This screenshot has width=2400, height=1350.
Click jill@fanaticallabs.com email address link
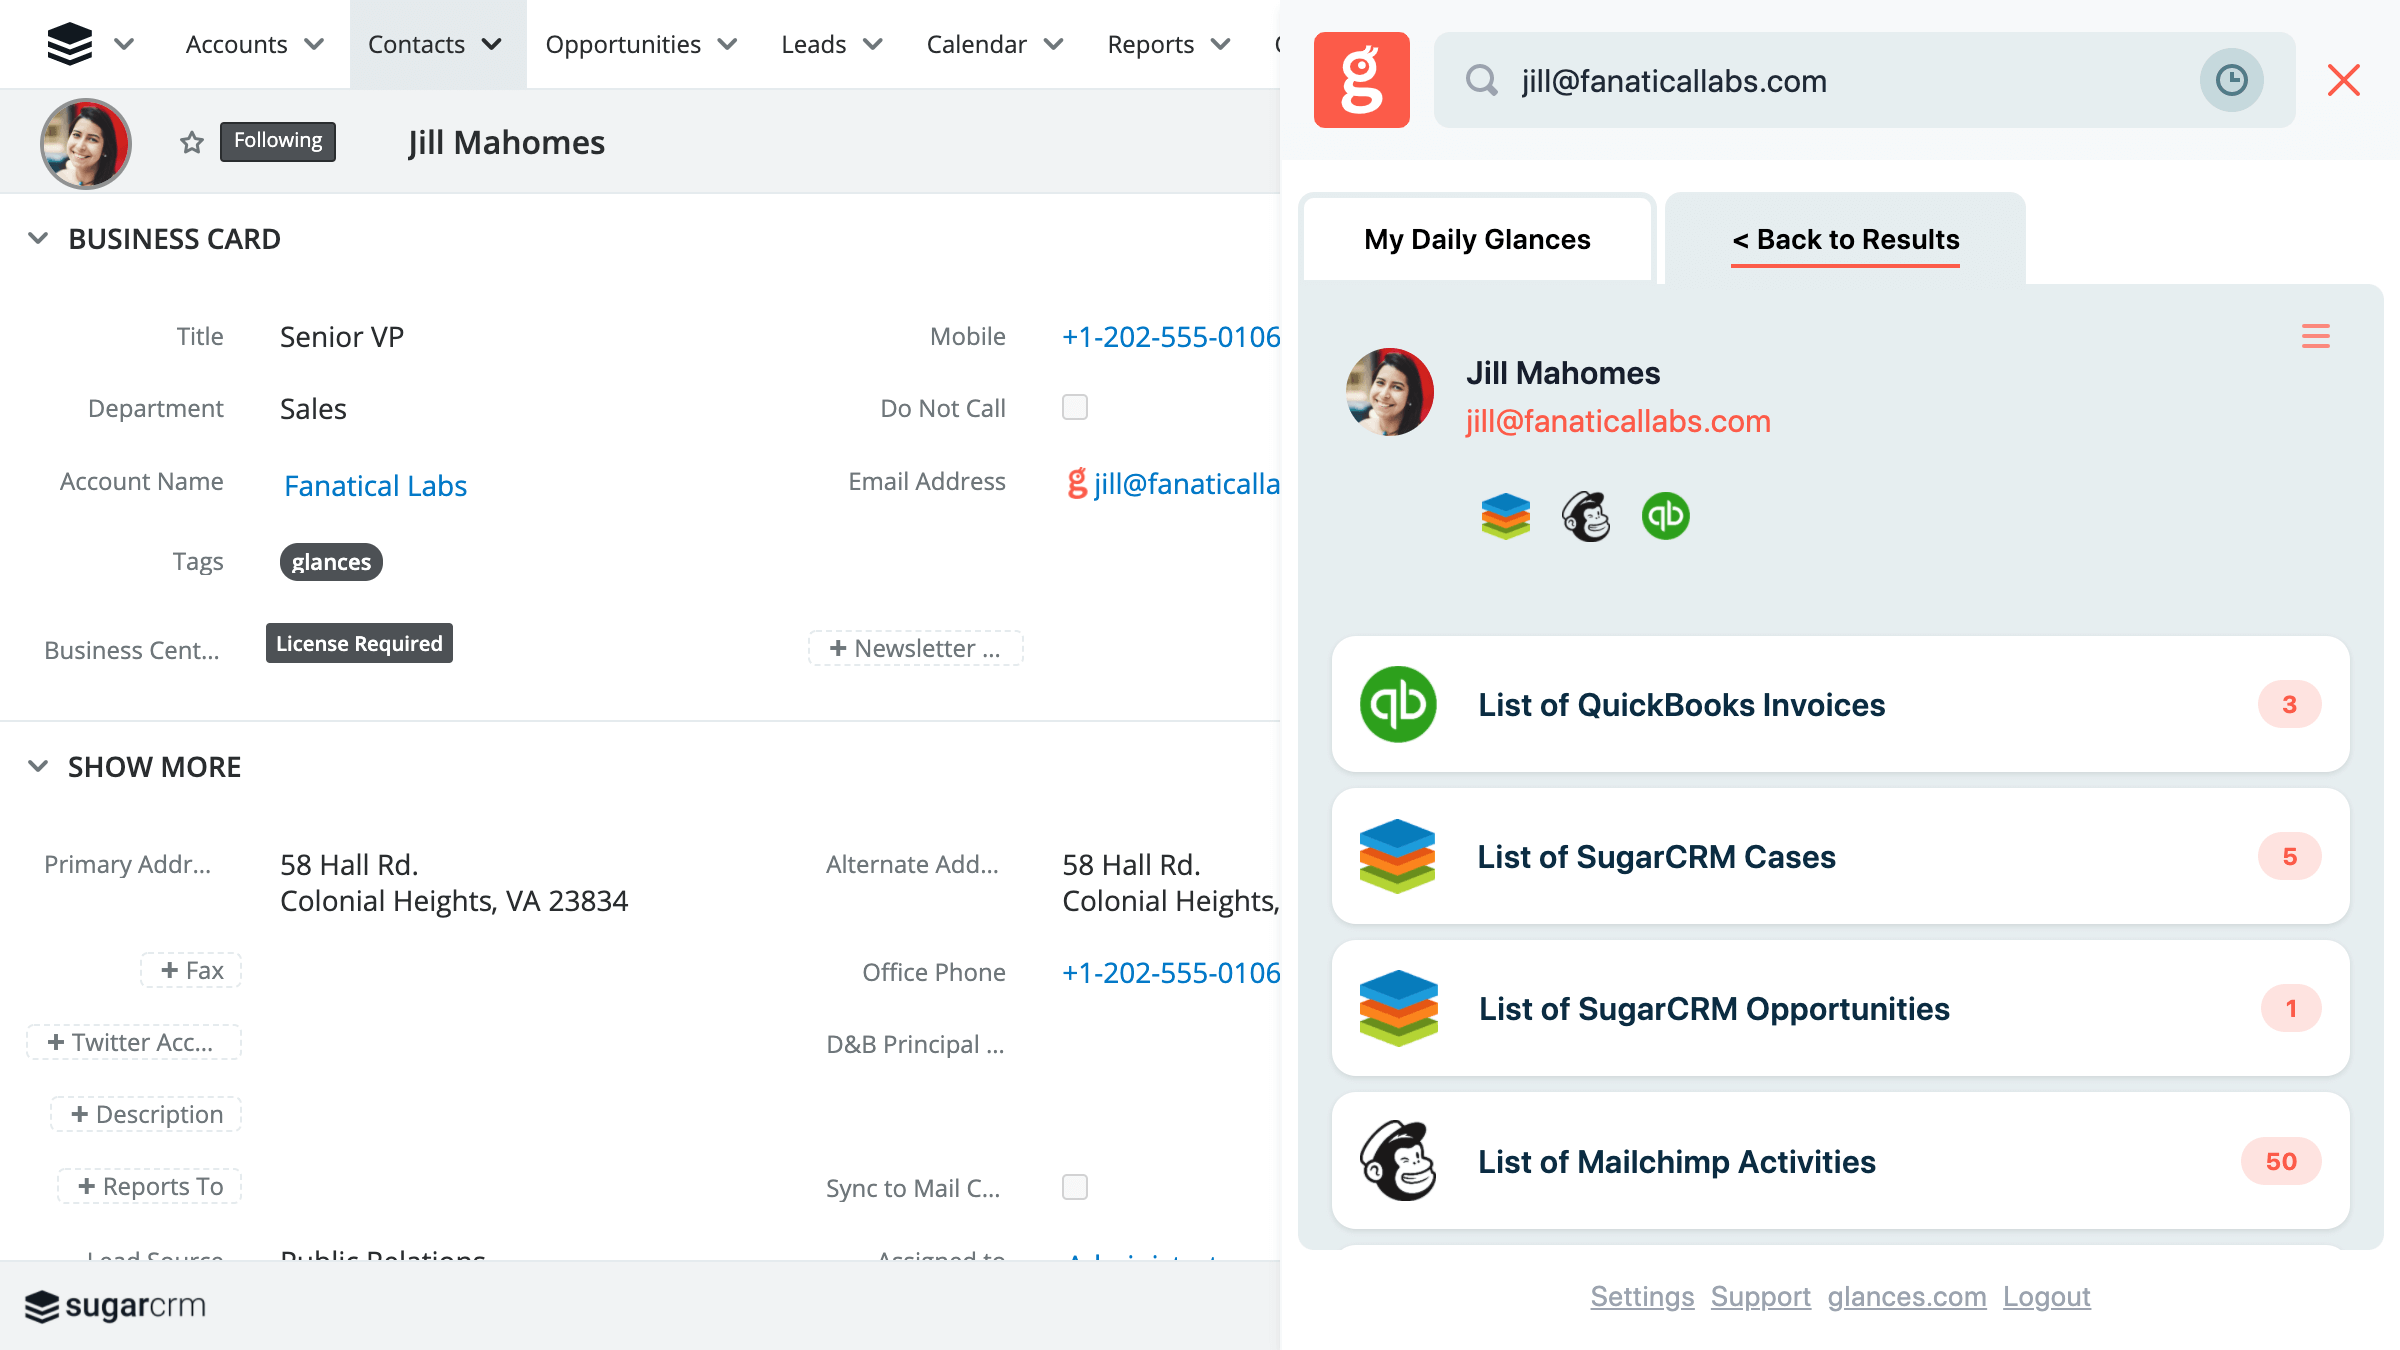pyautogui.click(x=1617, y=422)
